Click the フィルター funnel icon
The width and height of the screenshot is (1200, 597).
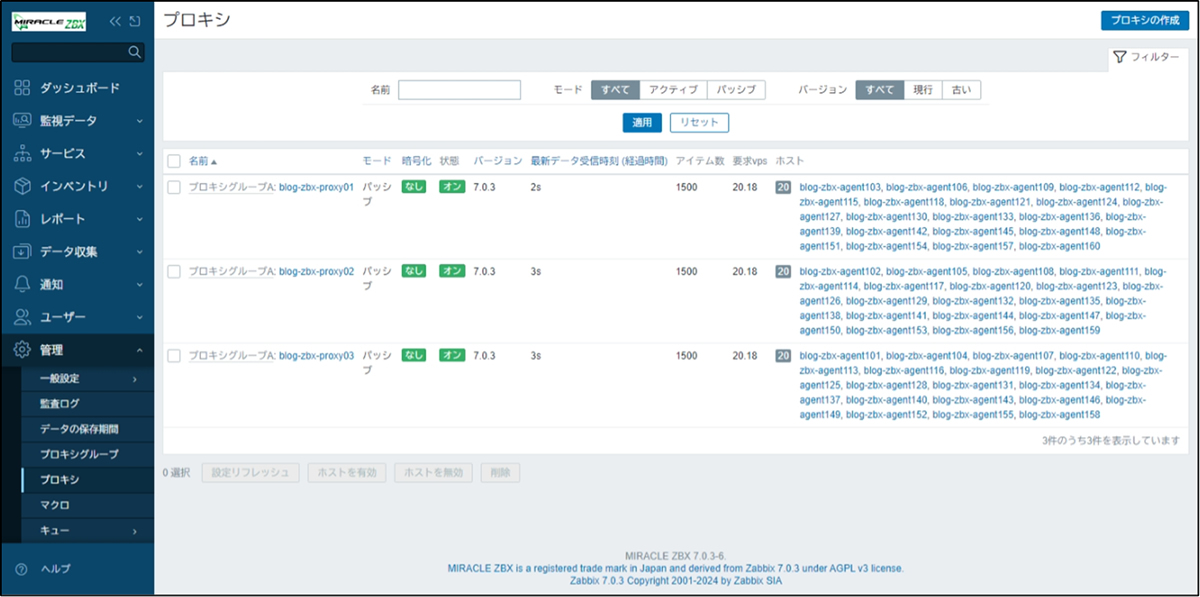point(1120,58)
